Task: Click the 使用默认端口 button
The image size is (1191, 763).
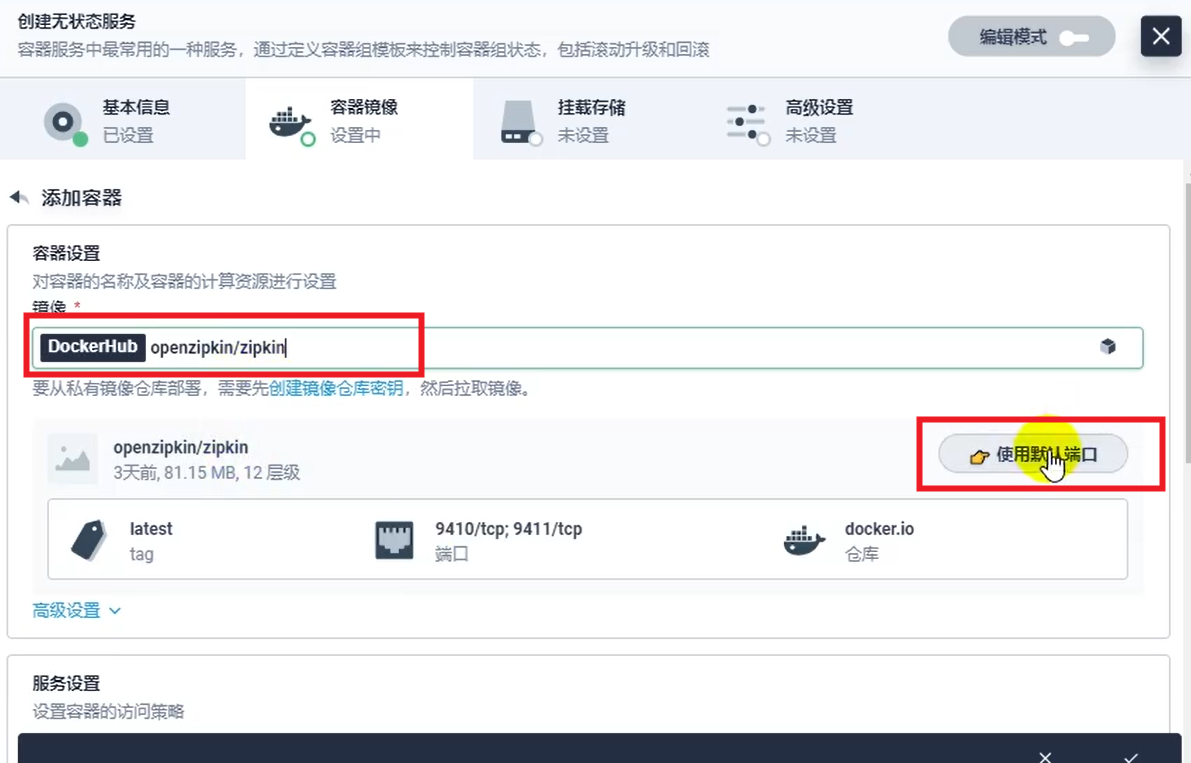Action: click(x=1033, y=454)
